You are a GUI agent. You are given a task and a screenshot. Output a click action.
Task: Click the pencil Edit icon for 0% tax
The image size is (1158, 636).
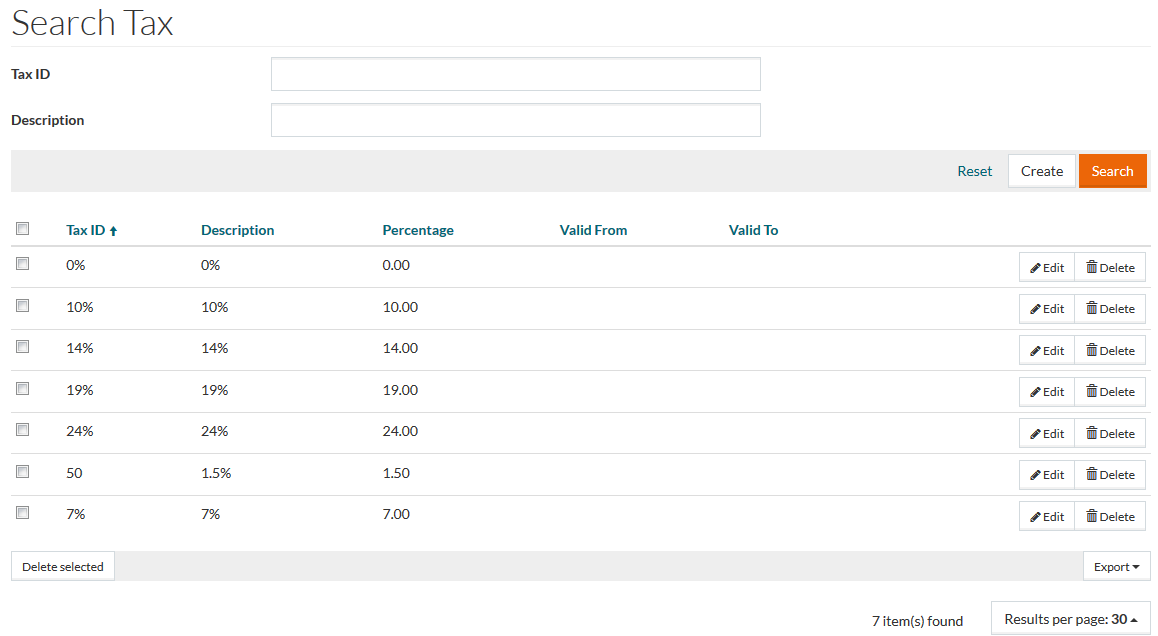click(1036, 268)
